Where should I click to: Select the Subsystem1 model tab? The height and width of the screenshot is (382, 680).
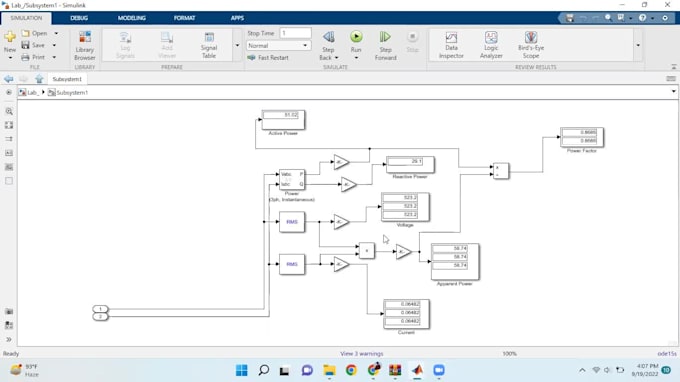[x=67, y=79]
